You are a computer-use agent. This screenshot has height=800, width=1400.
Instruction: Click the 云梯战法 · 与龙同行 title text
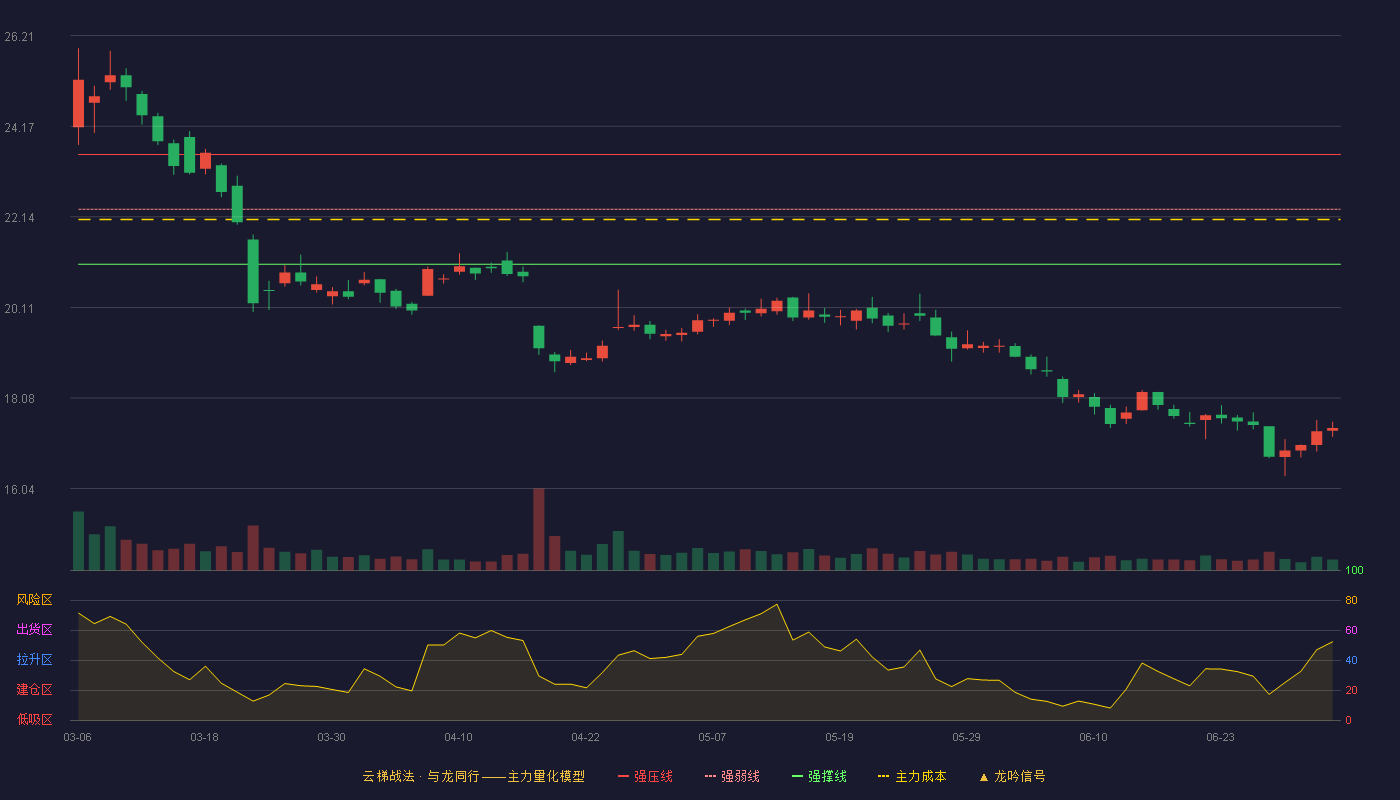tap(420, 776)
